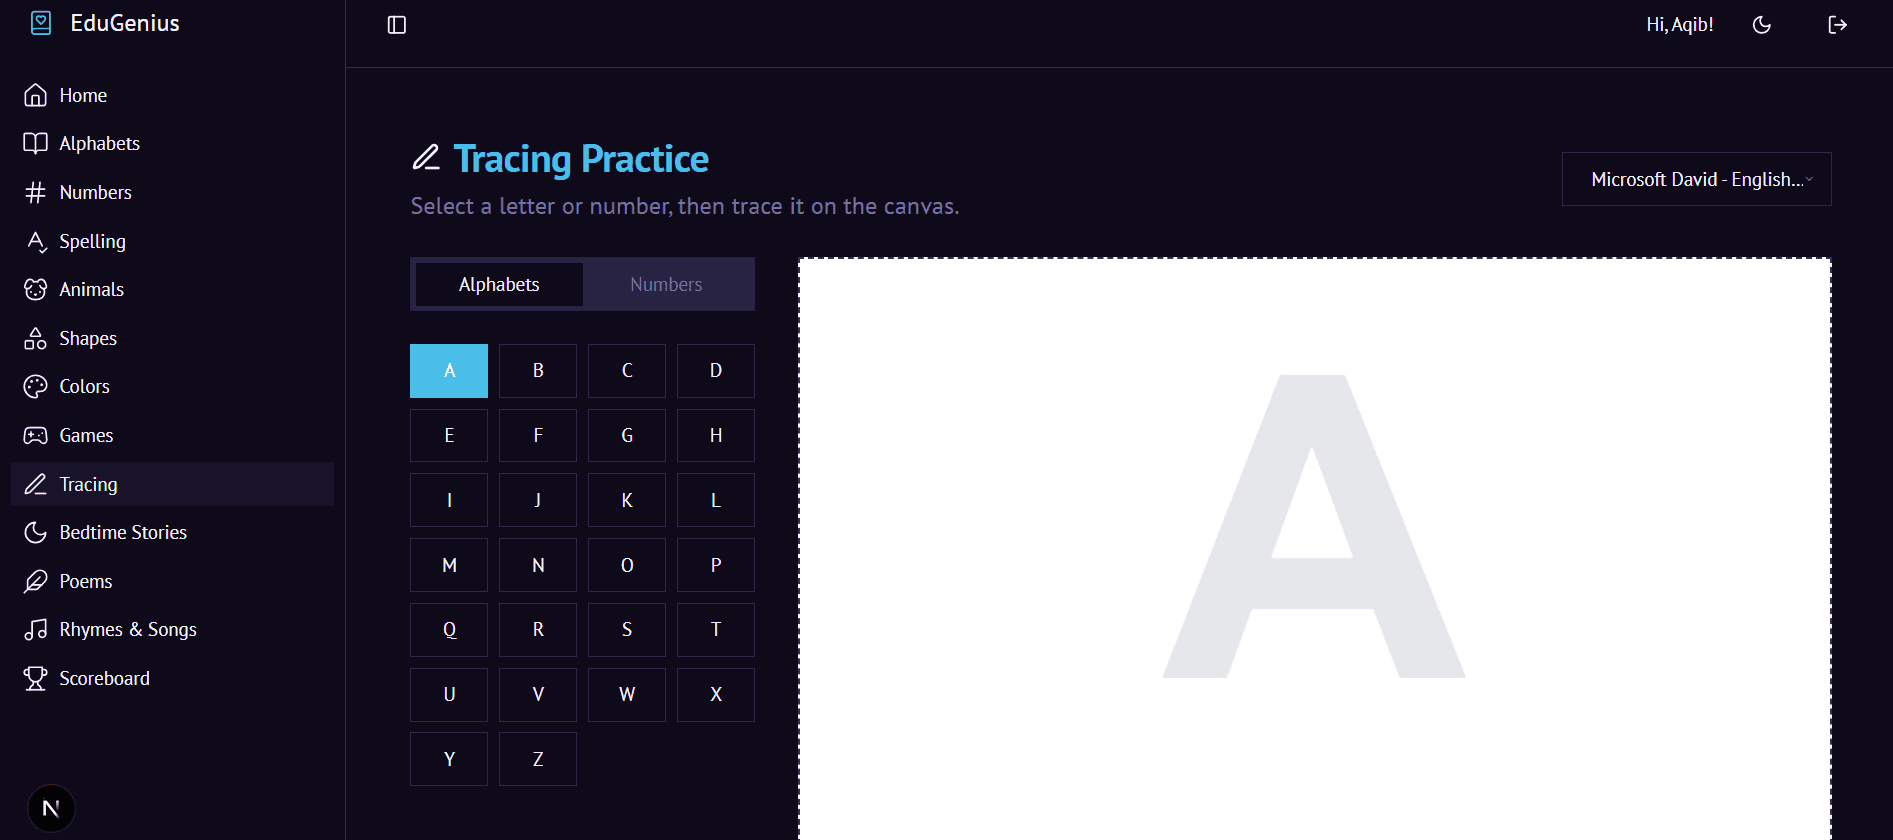Navigate to Spelling section
The height and width of the screenshot is (840, 1893).
(92, 242)
